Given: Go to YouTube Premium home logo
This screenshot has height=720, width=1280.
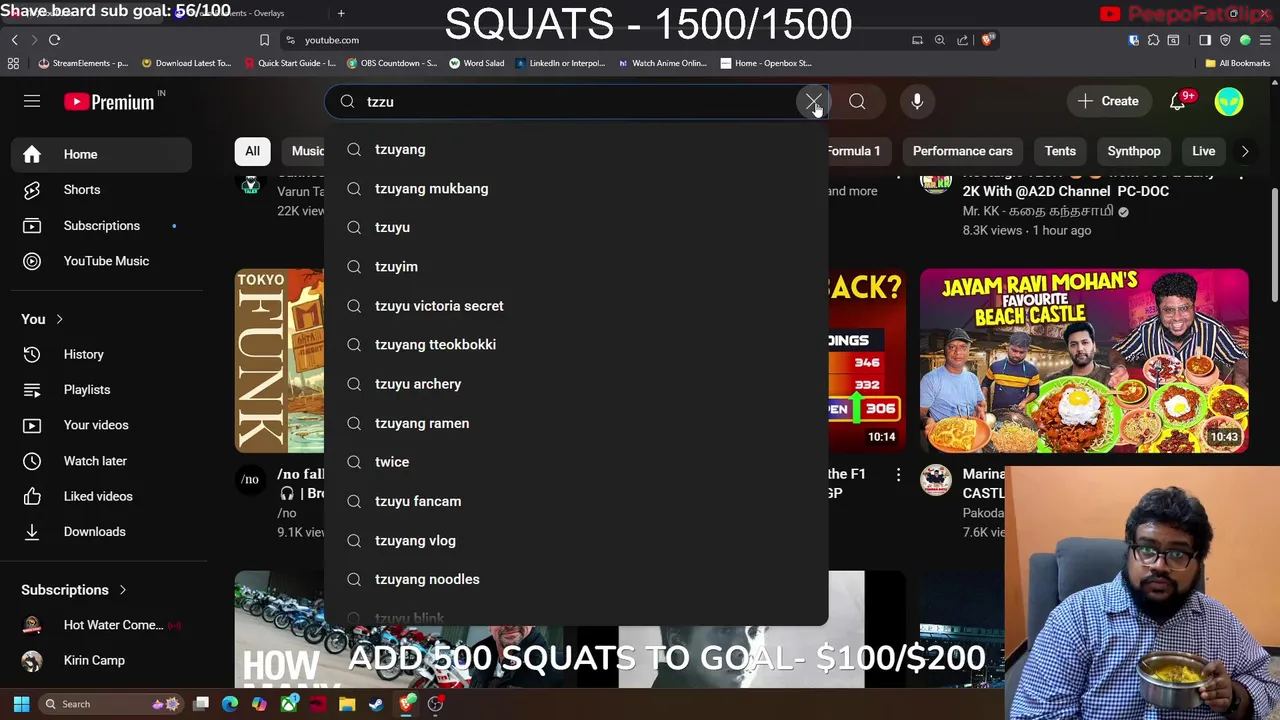Looking at the screenshot, I should click(110, 101).
